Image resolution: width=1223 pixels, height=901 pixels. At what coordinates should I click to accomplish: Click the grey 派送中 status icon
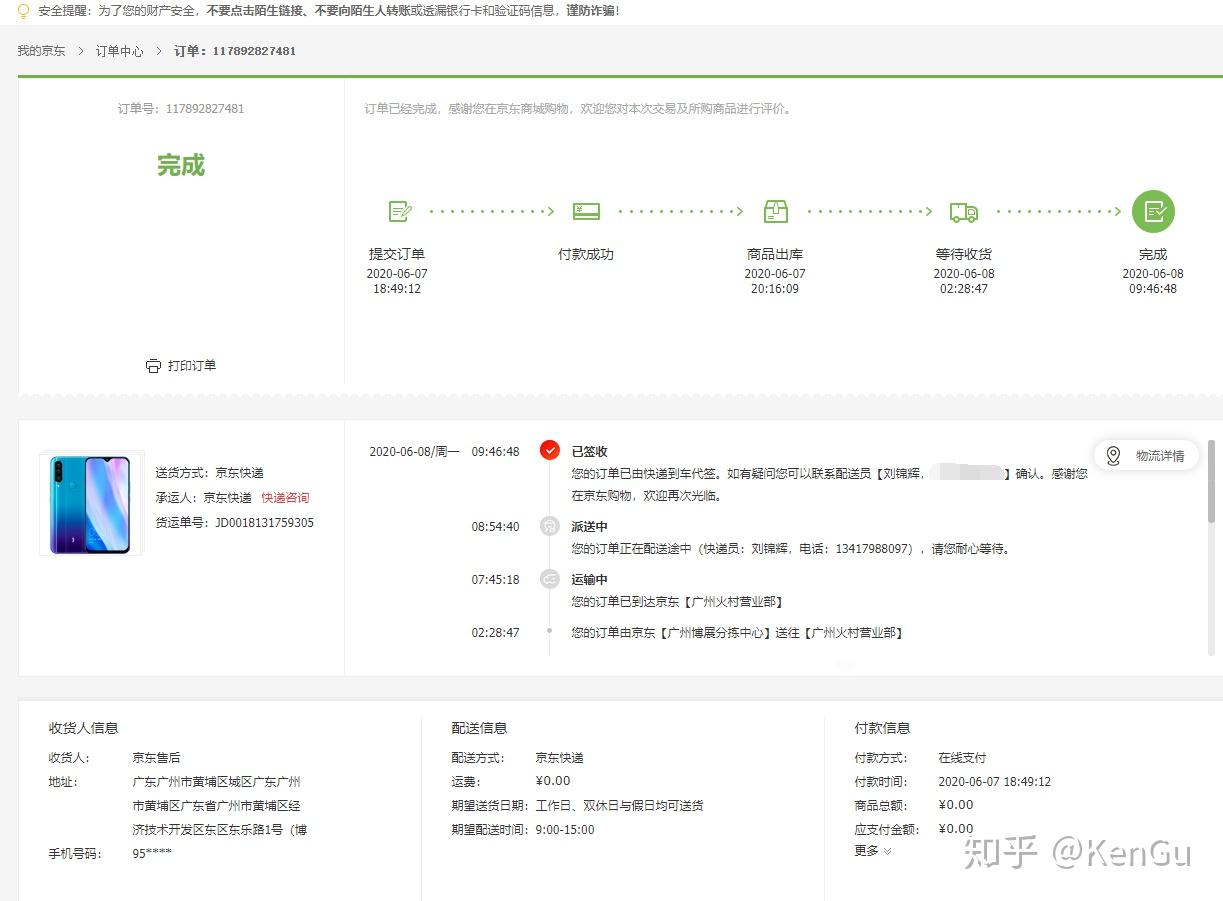pos(549,526)
